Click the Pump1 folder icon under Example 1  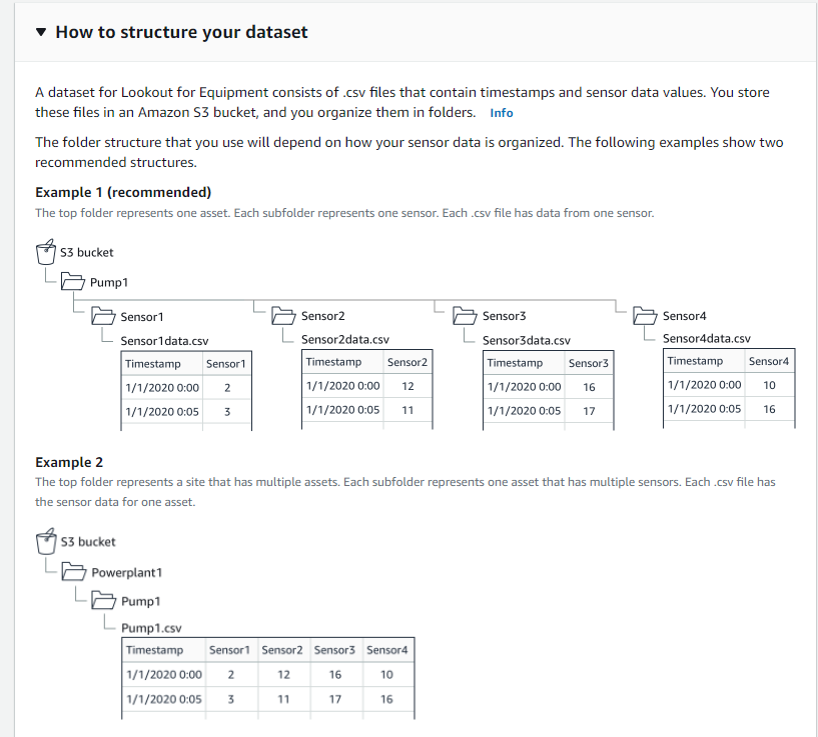click(73, 282)
